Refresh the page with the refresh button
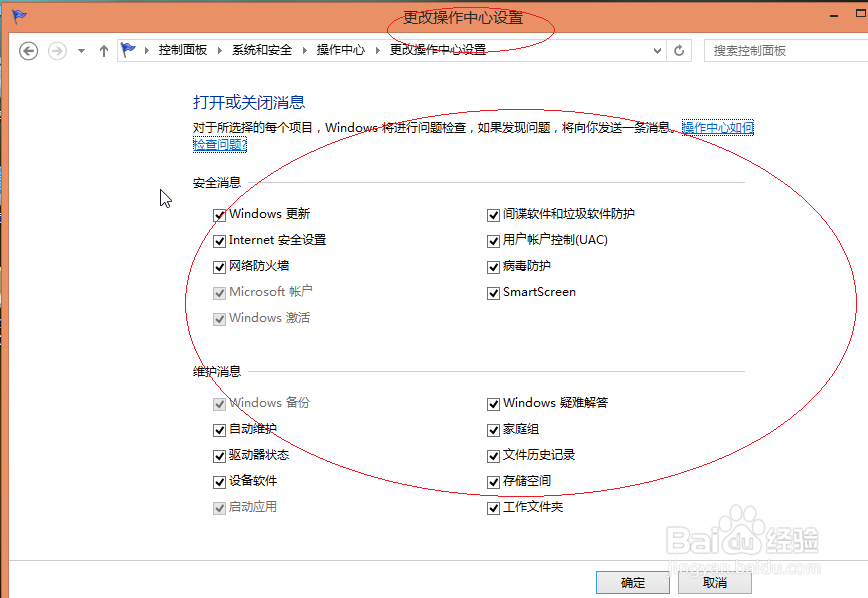Viewport: 868px width, 598px height. [679, 51]
